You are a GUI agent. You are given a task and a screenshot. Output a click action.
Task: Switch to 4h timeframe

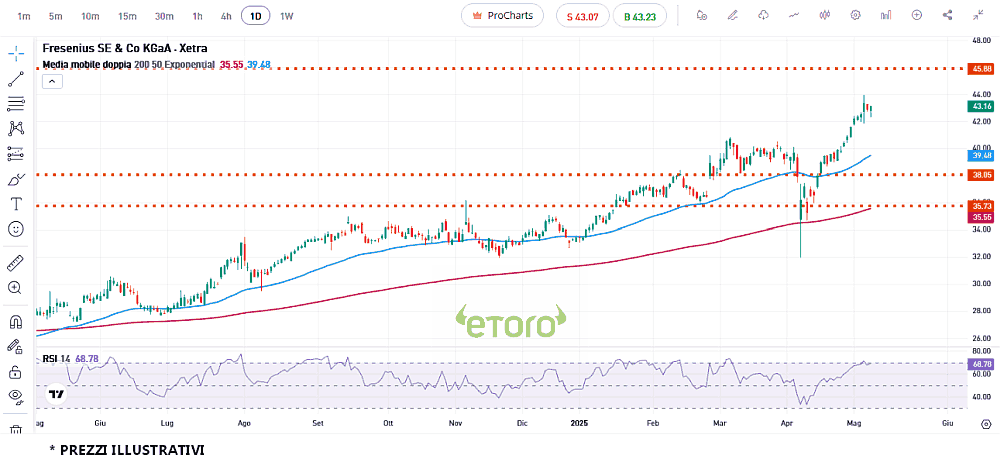pos(226,17)
